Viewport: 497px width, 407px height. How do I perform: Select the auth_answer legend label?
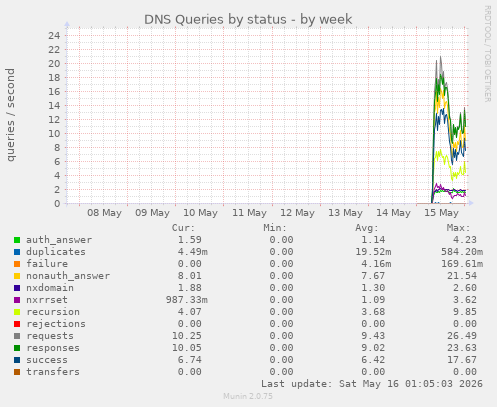click(59, 240)
